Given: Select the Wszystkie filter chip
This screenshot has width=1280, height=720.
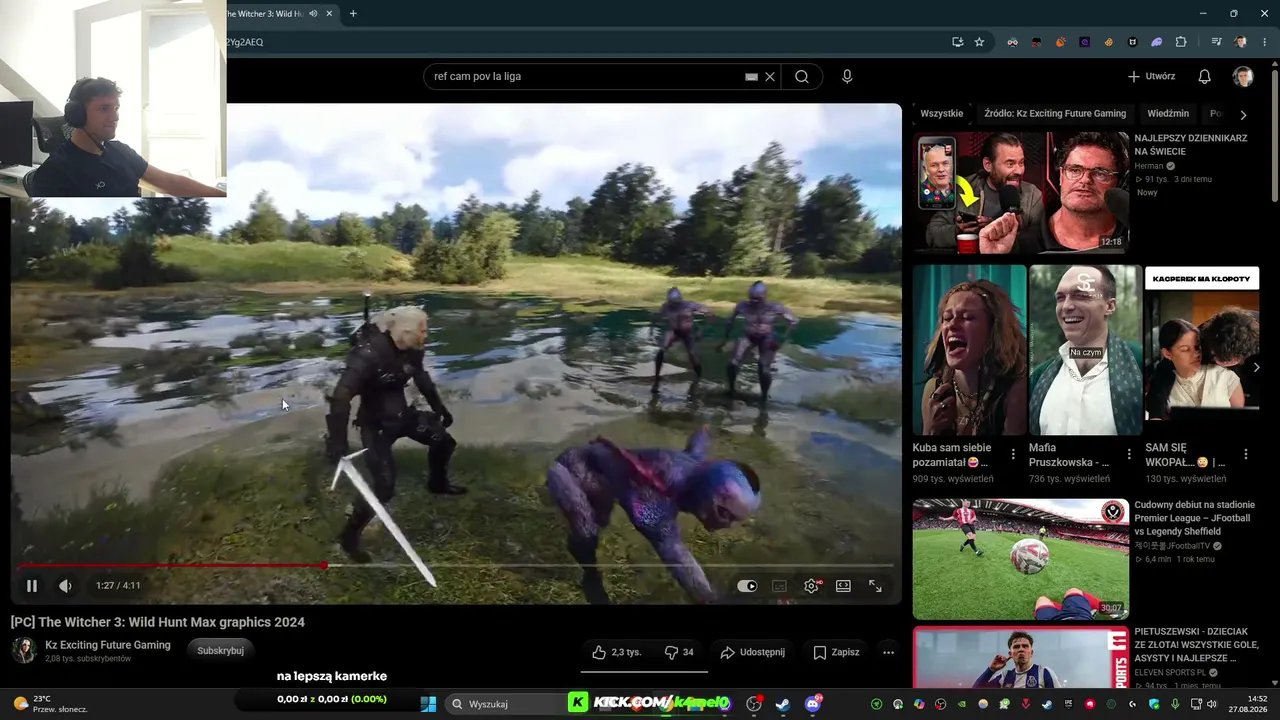Looking at the screenshot, I should pyautogui.click(x=942, y=114).
